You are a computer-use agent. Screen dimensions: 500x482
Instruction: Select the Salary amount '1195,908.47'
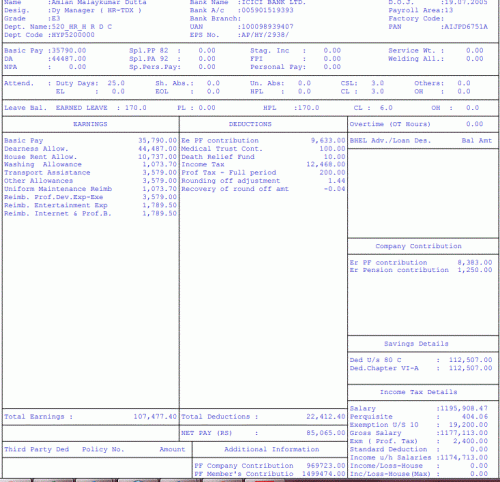click(464, 408)
